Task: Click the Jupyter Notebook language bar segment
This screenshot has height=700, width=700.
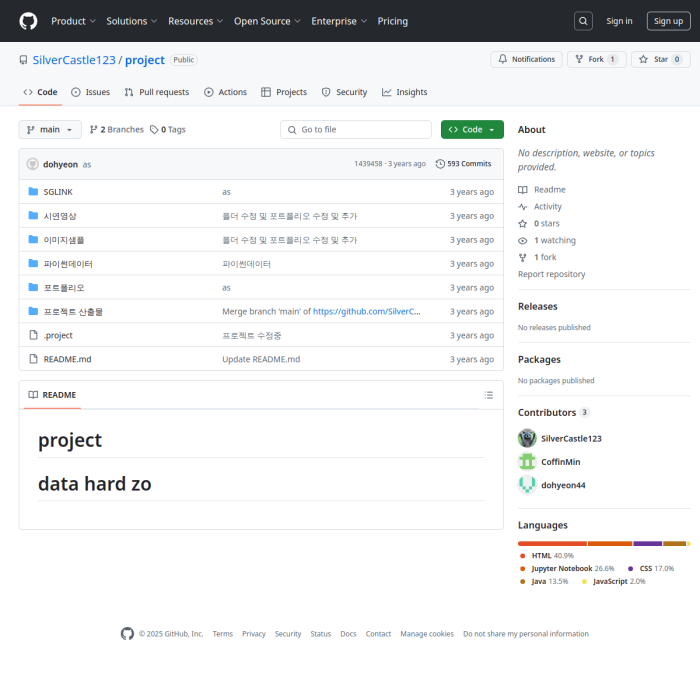Action: click(x=610, y=543)
